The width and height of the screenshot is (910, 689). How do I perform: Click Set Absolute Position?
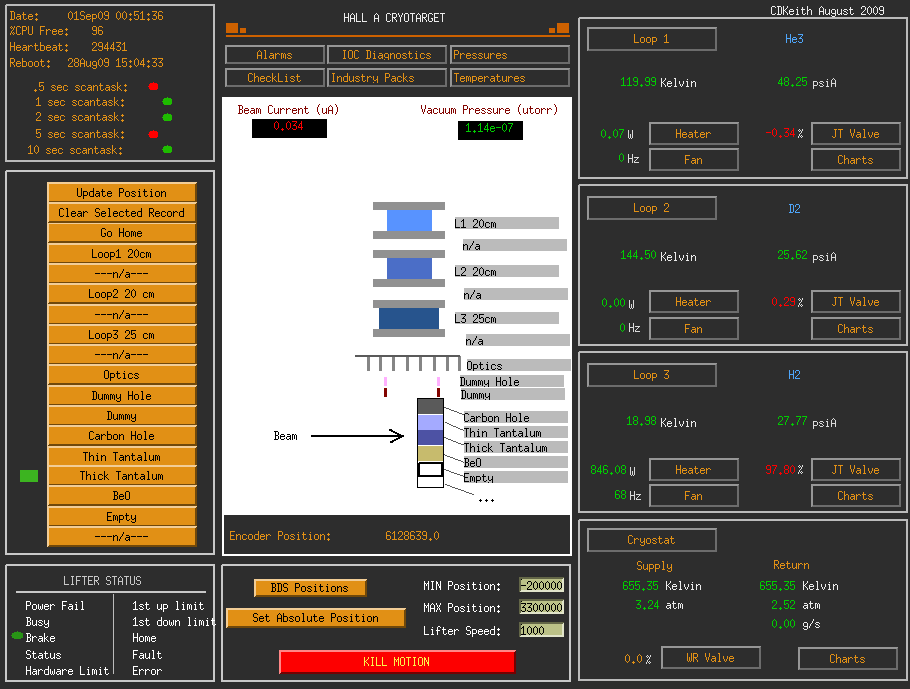315,618
